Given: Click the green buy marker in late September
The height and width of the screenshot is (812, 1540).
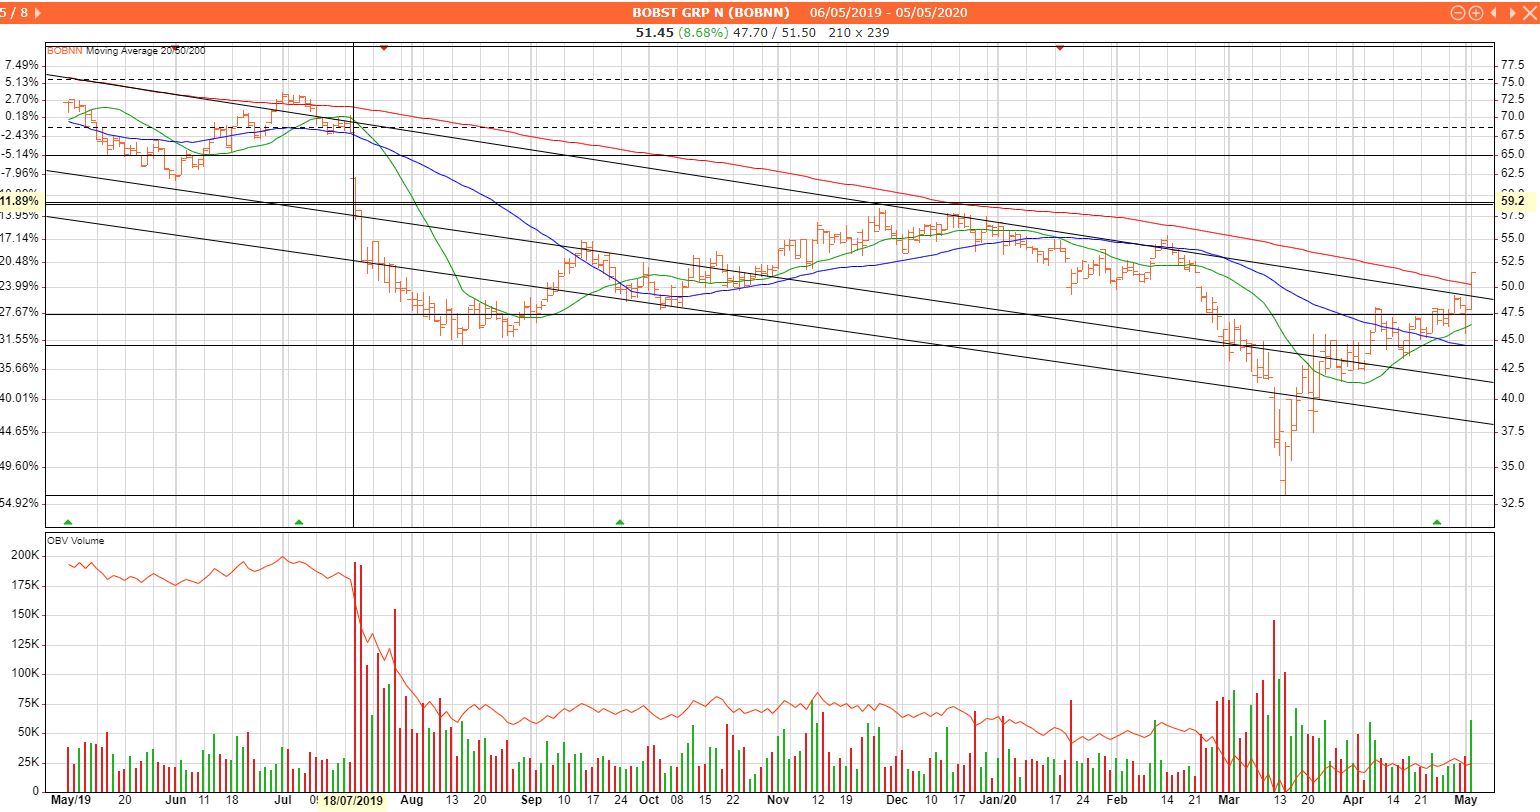Looking at the screenshot, I should 620,522.
